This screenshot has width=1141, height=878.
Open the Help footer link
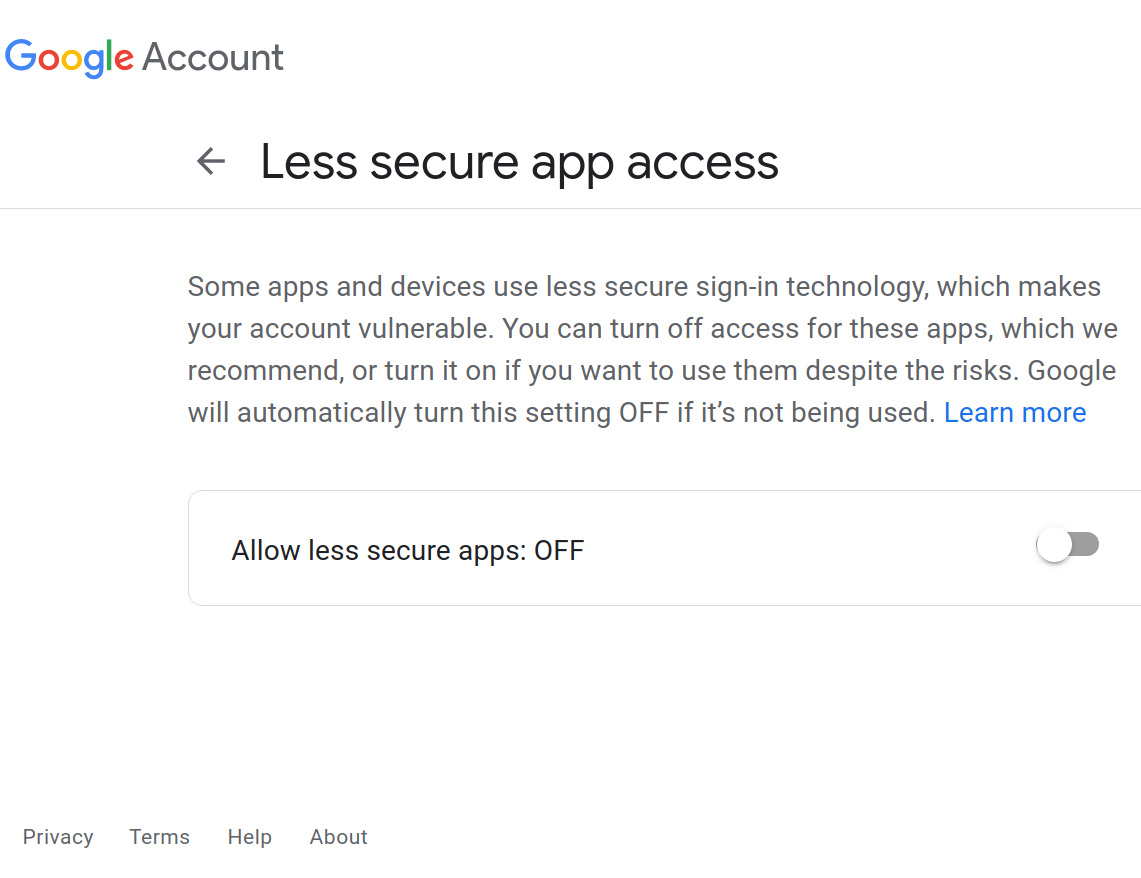(x=249, y=837)
